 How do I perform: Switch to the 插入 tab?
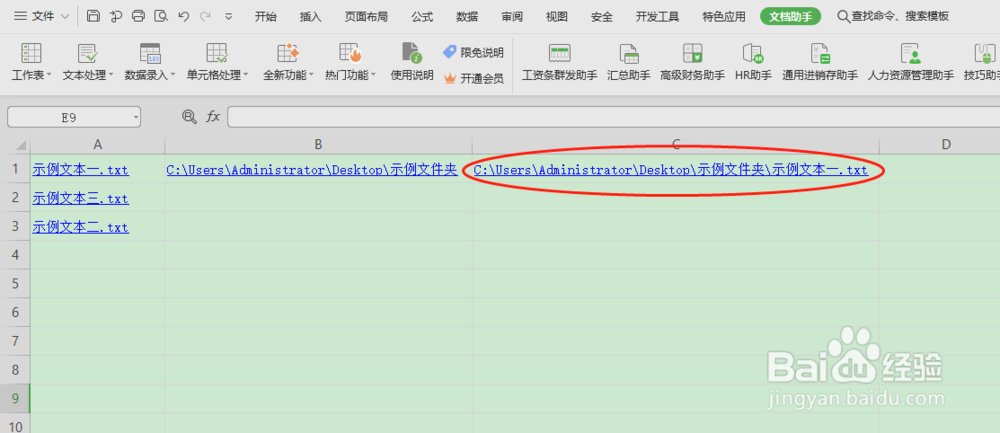click(311, 17)
